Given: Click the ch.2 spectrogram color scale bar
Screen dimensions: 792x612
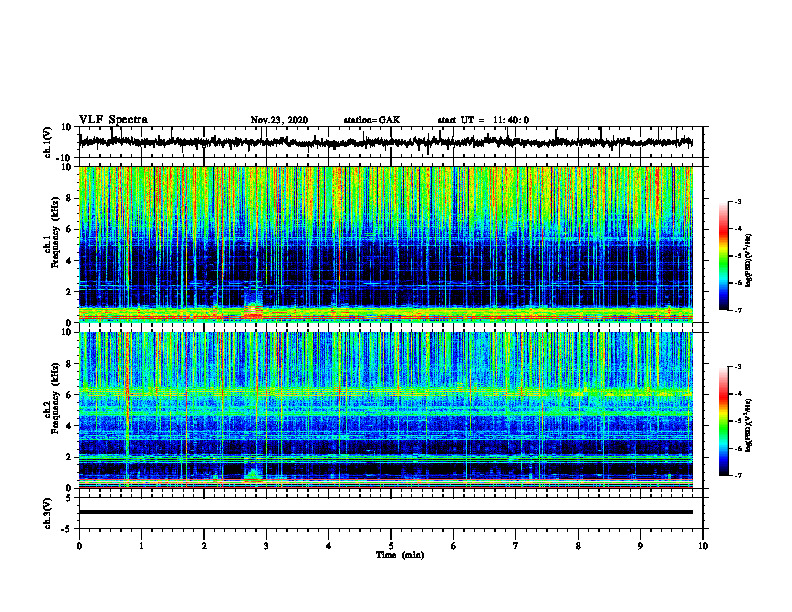Looking at the screenshot, I should (724, 421).
